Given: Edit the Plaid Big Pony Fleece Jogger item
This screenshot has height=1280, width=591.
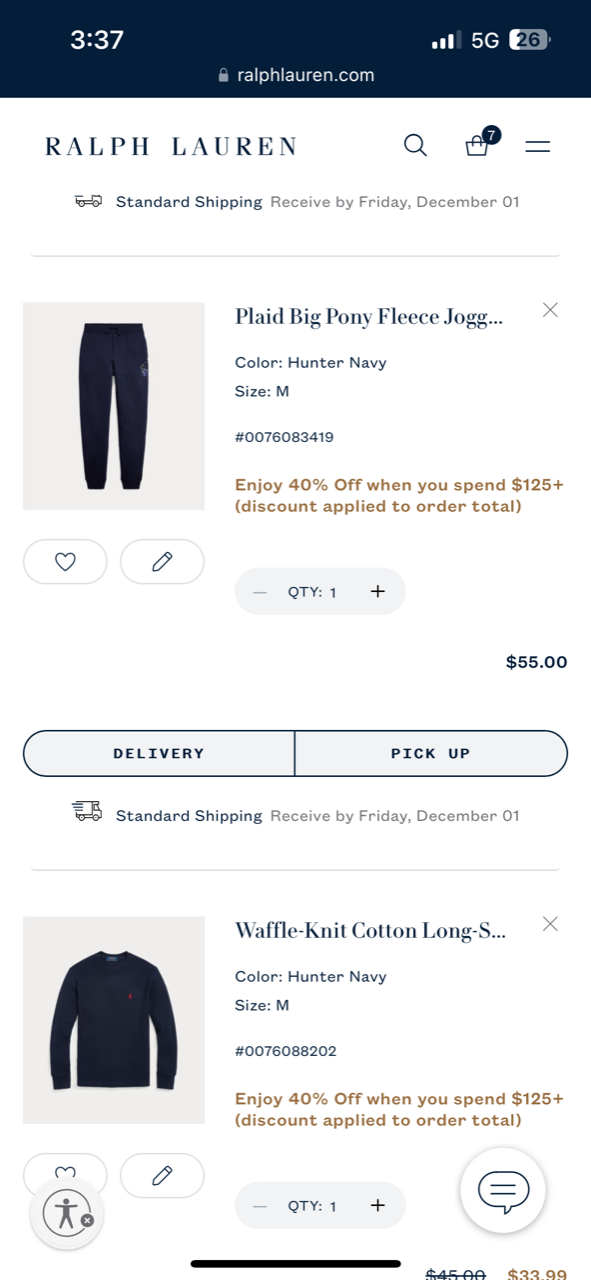Looking at the screenshot, I should [x=162, y=562].
